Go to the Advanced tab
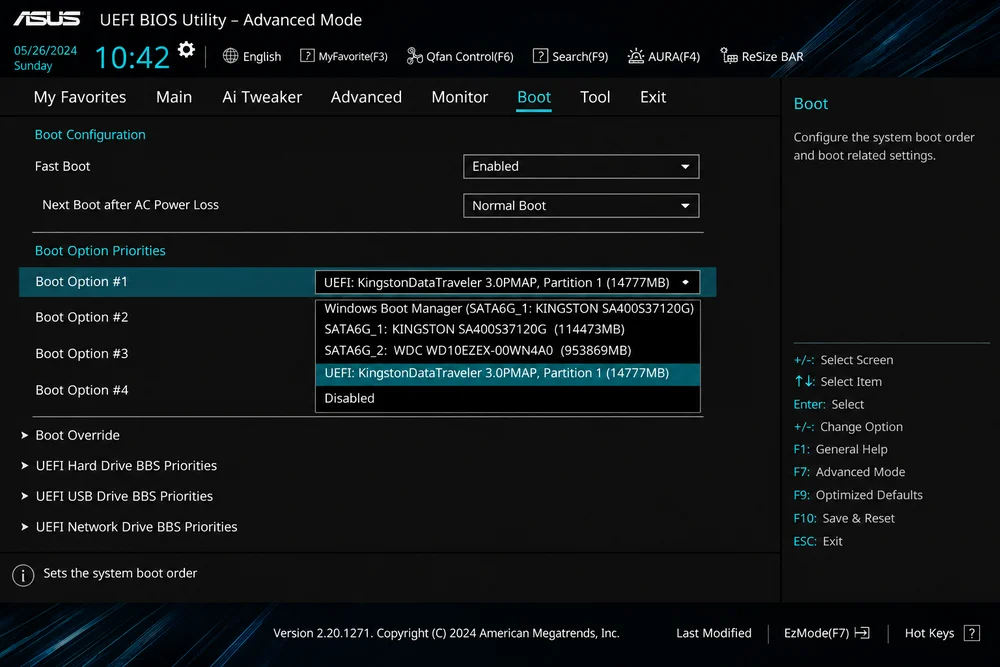Screen dimensions: 1000x667 click(x=366, y=97)
